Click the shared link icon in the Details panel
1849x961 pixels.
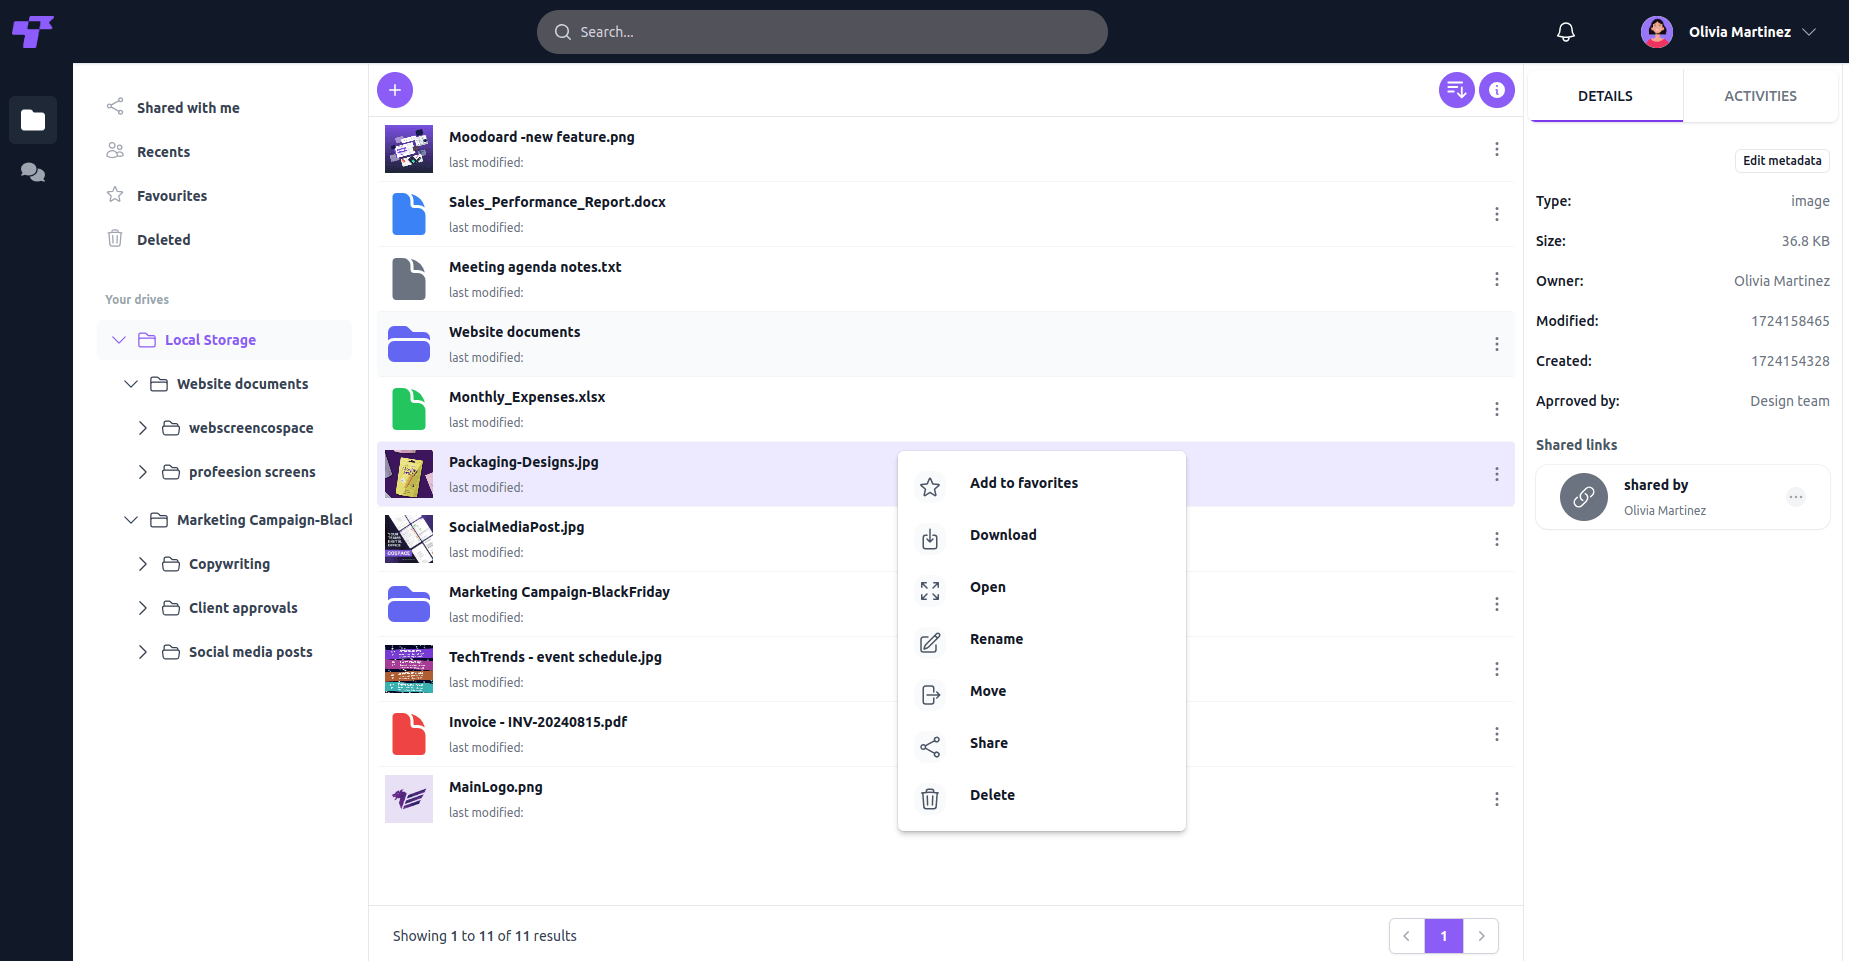pyautogui.click(x=1583, y=497)
